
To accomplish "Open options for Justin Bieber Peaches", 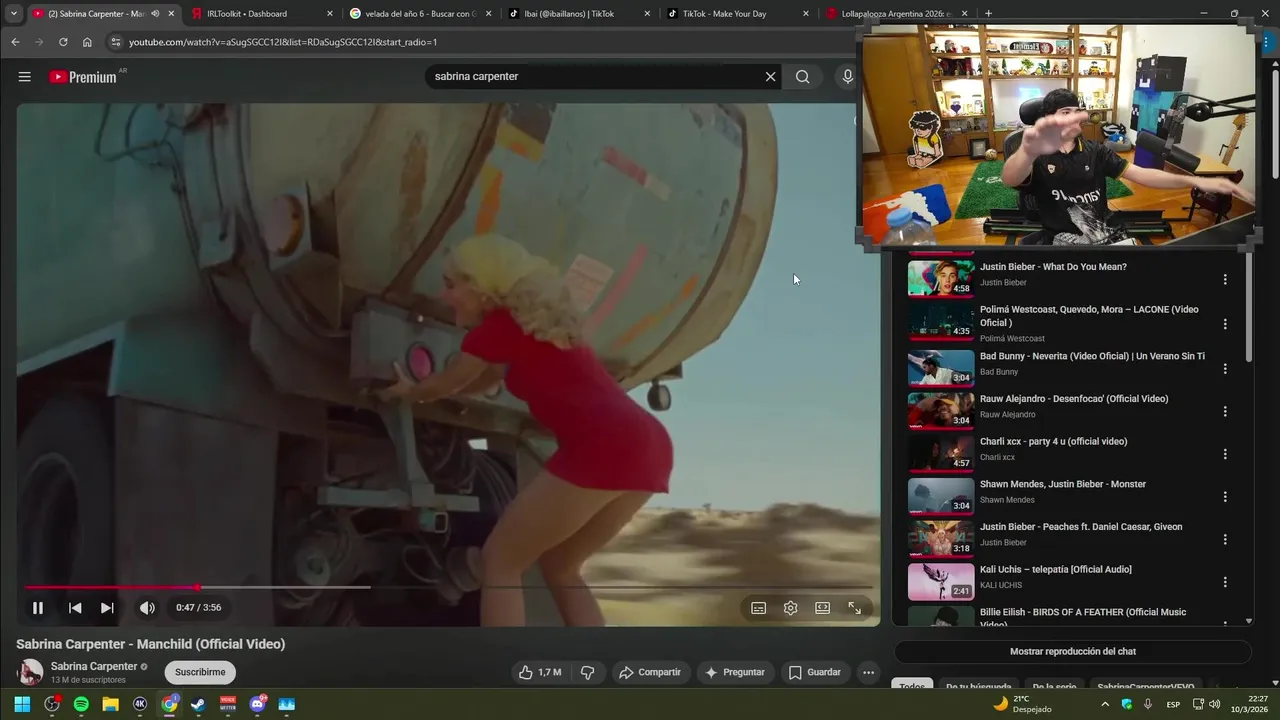I will pos(1225,539).
